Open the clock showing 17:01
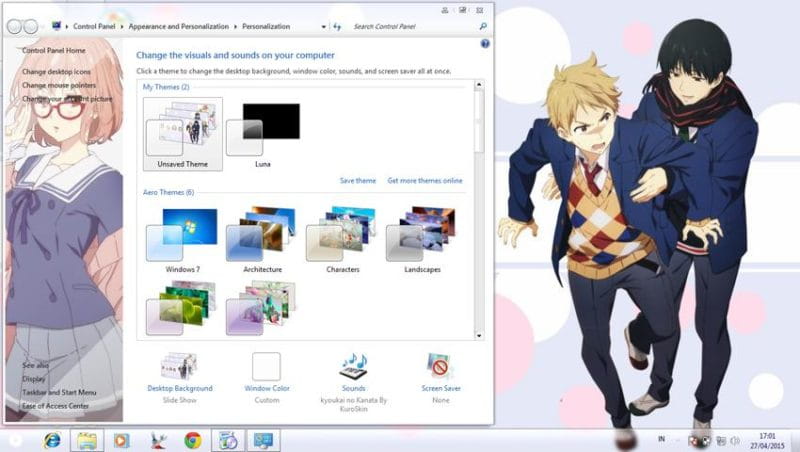This screenshot has height=452, width=800. tap(767, 441)
